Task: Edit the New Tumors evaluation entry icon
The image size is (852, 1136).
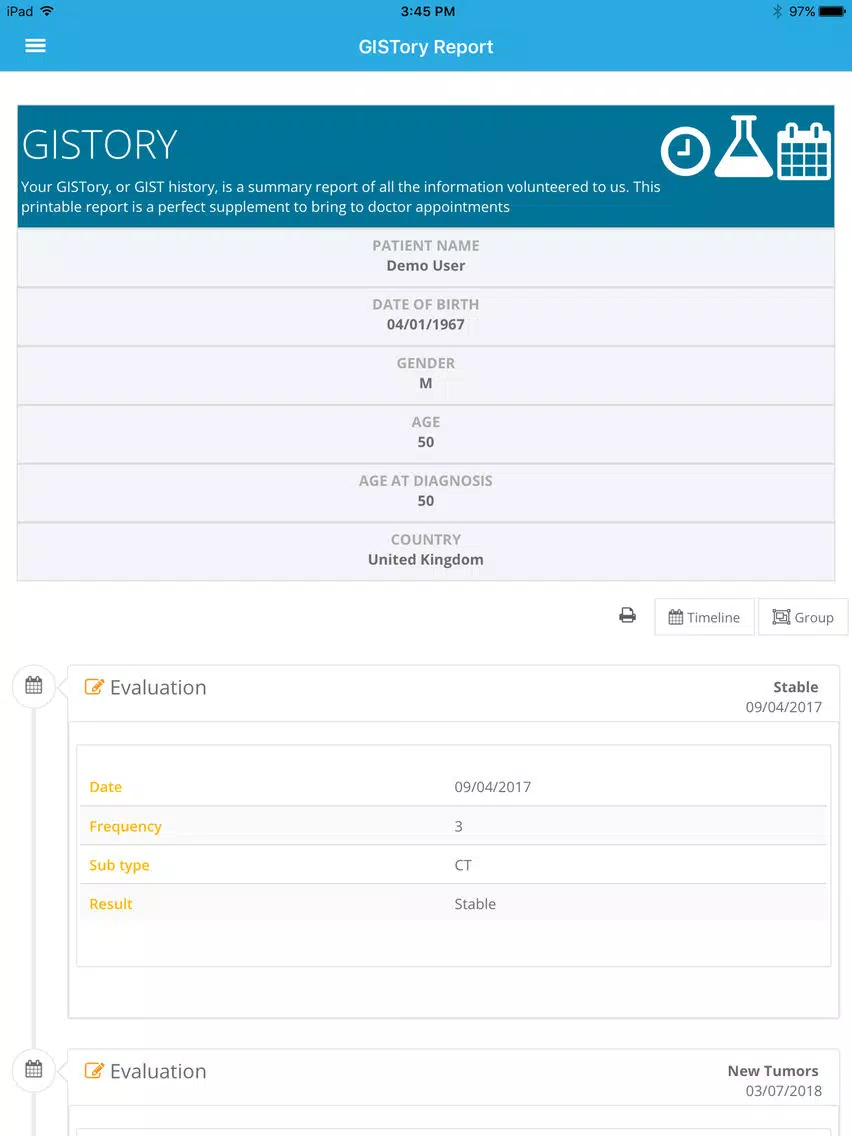Action: pyautogui.click(x=94, y=1071)
